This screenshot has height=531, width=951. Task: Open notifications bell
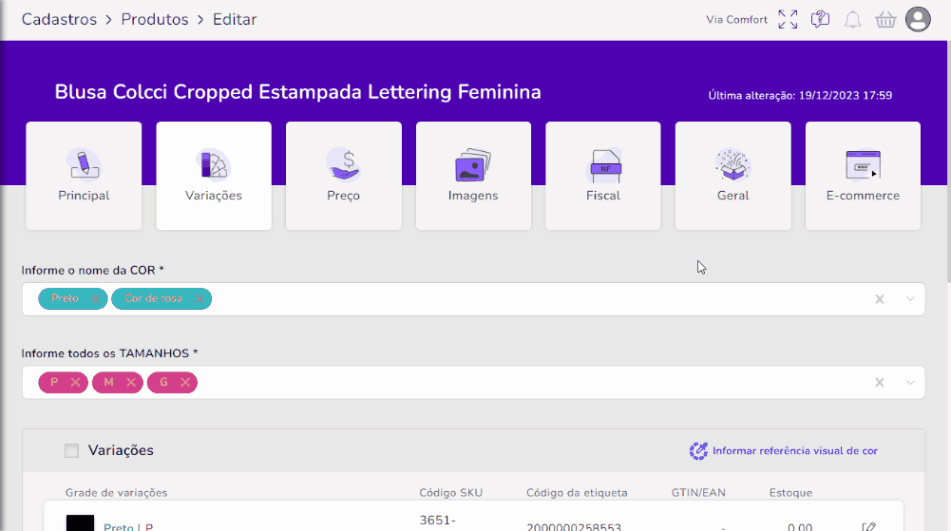(853, 19)
